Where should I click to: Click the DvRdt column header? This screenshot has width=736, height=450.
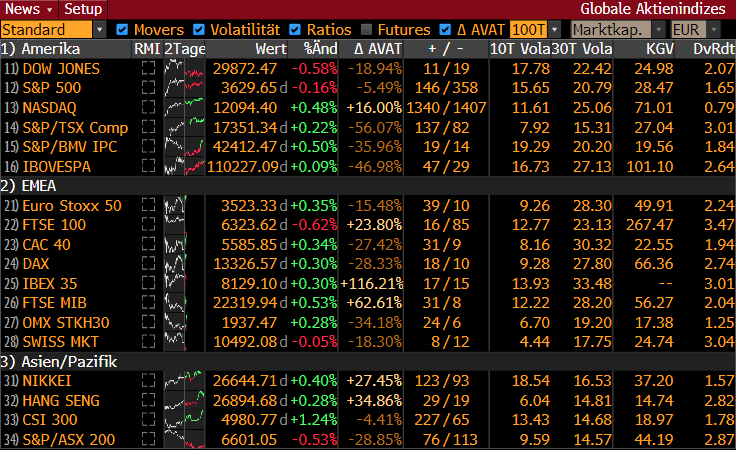tap(714, 49)
